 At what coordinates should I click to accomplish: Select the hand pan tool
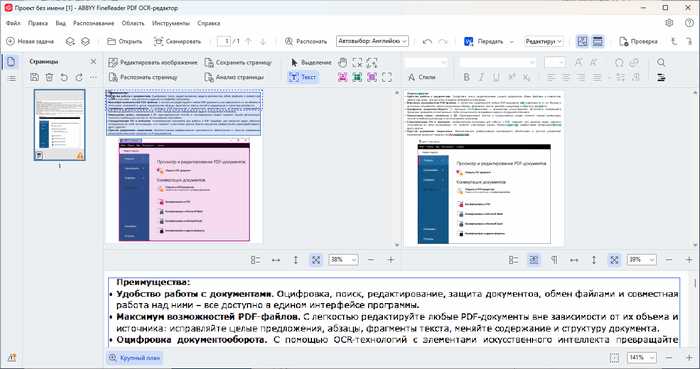[342, 62]
